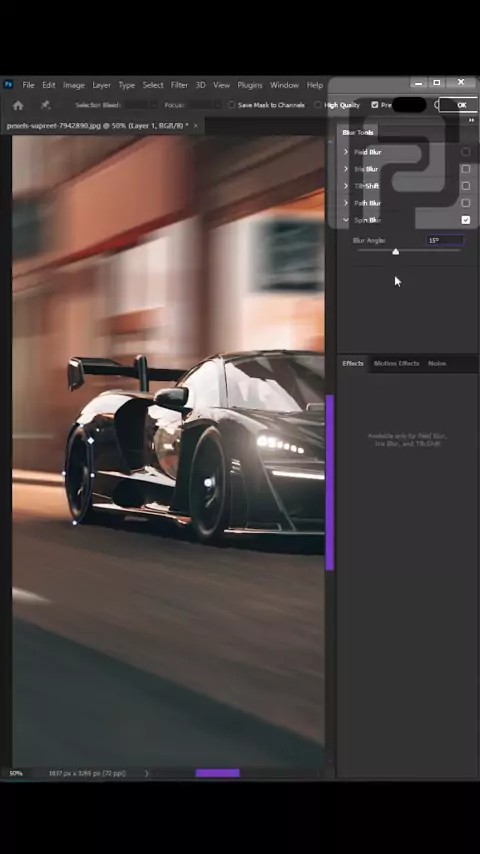The height and width of the screenshot is (854, 480).
Task: Click the document dimensions text in status bar
Action: tap(87, 773)
